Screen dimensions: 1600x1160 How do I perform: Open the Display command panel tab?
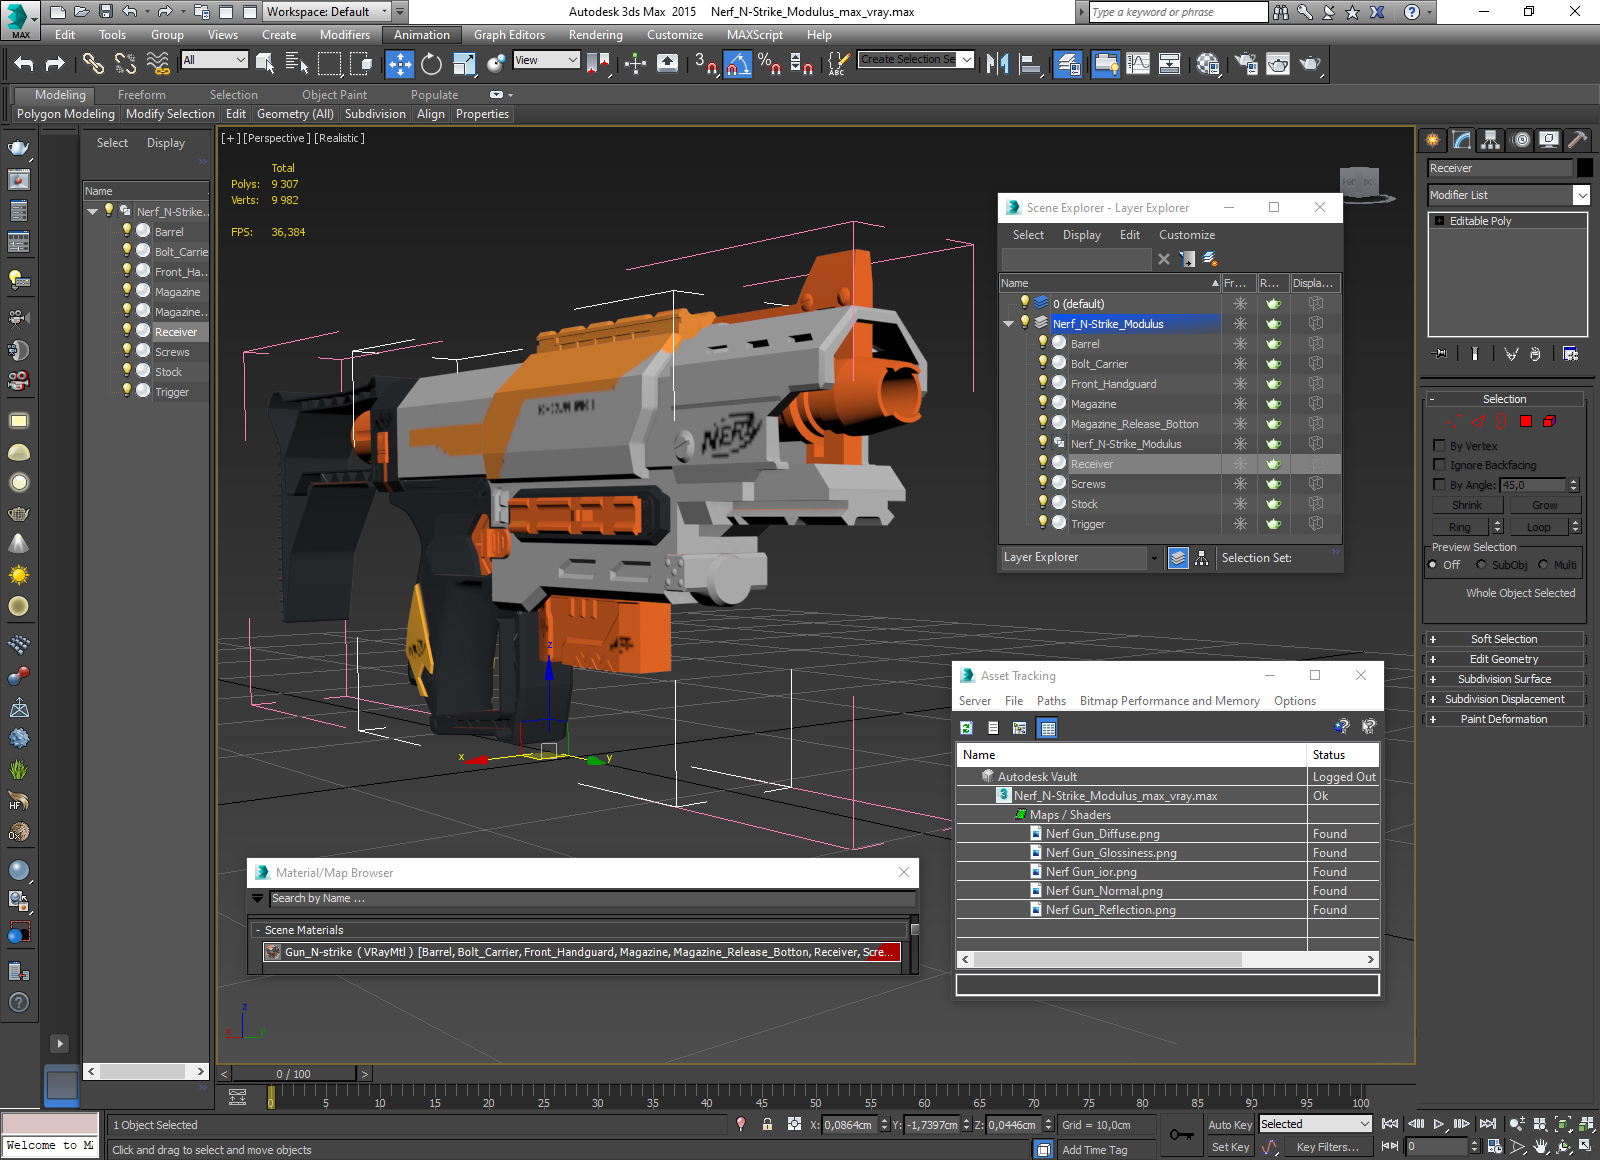coord(1549,140)
